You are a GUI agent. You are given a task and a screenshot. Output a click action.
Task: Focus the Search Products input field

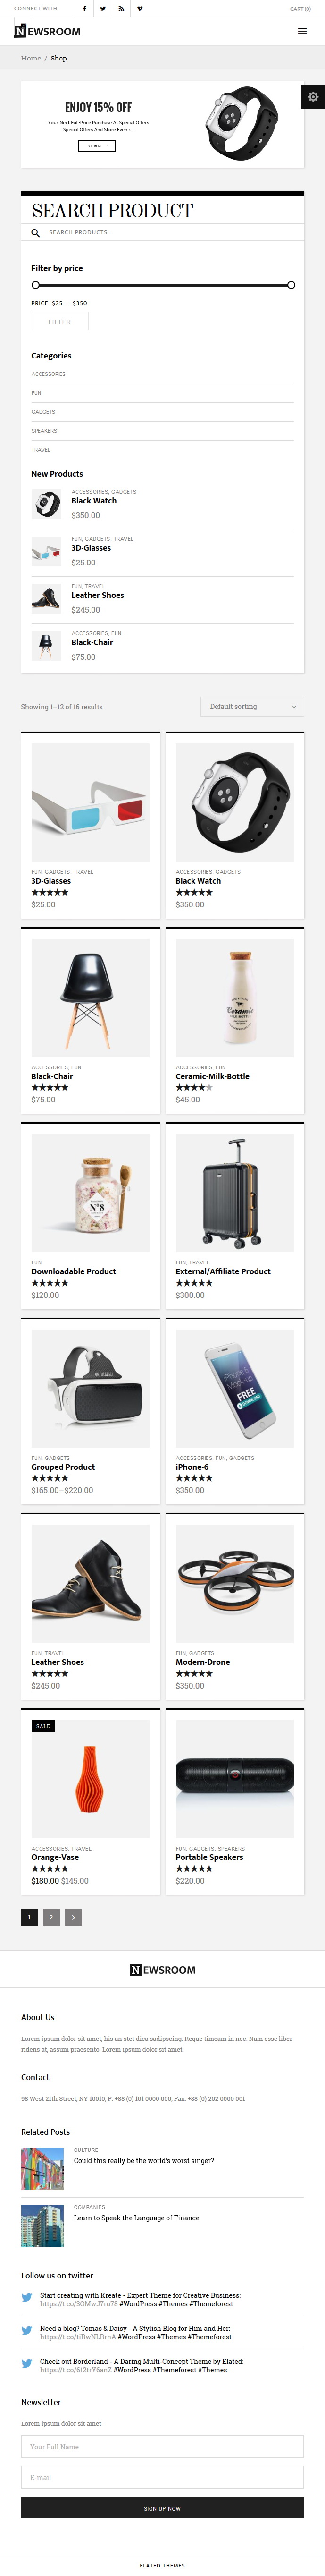pyautogui.click(x=170, y=233)
